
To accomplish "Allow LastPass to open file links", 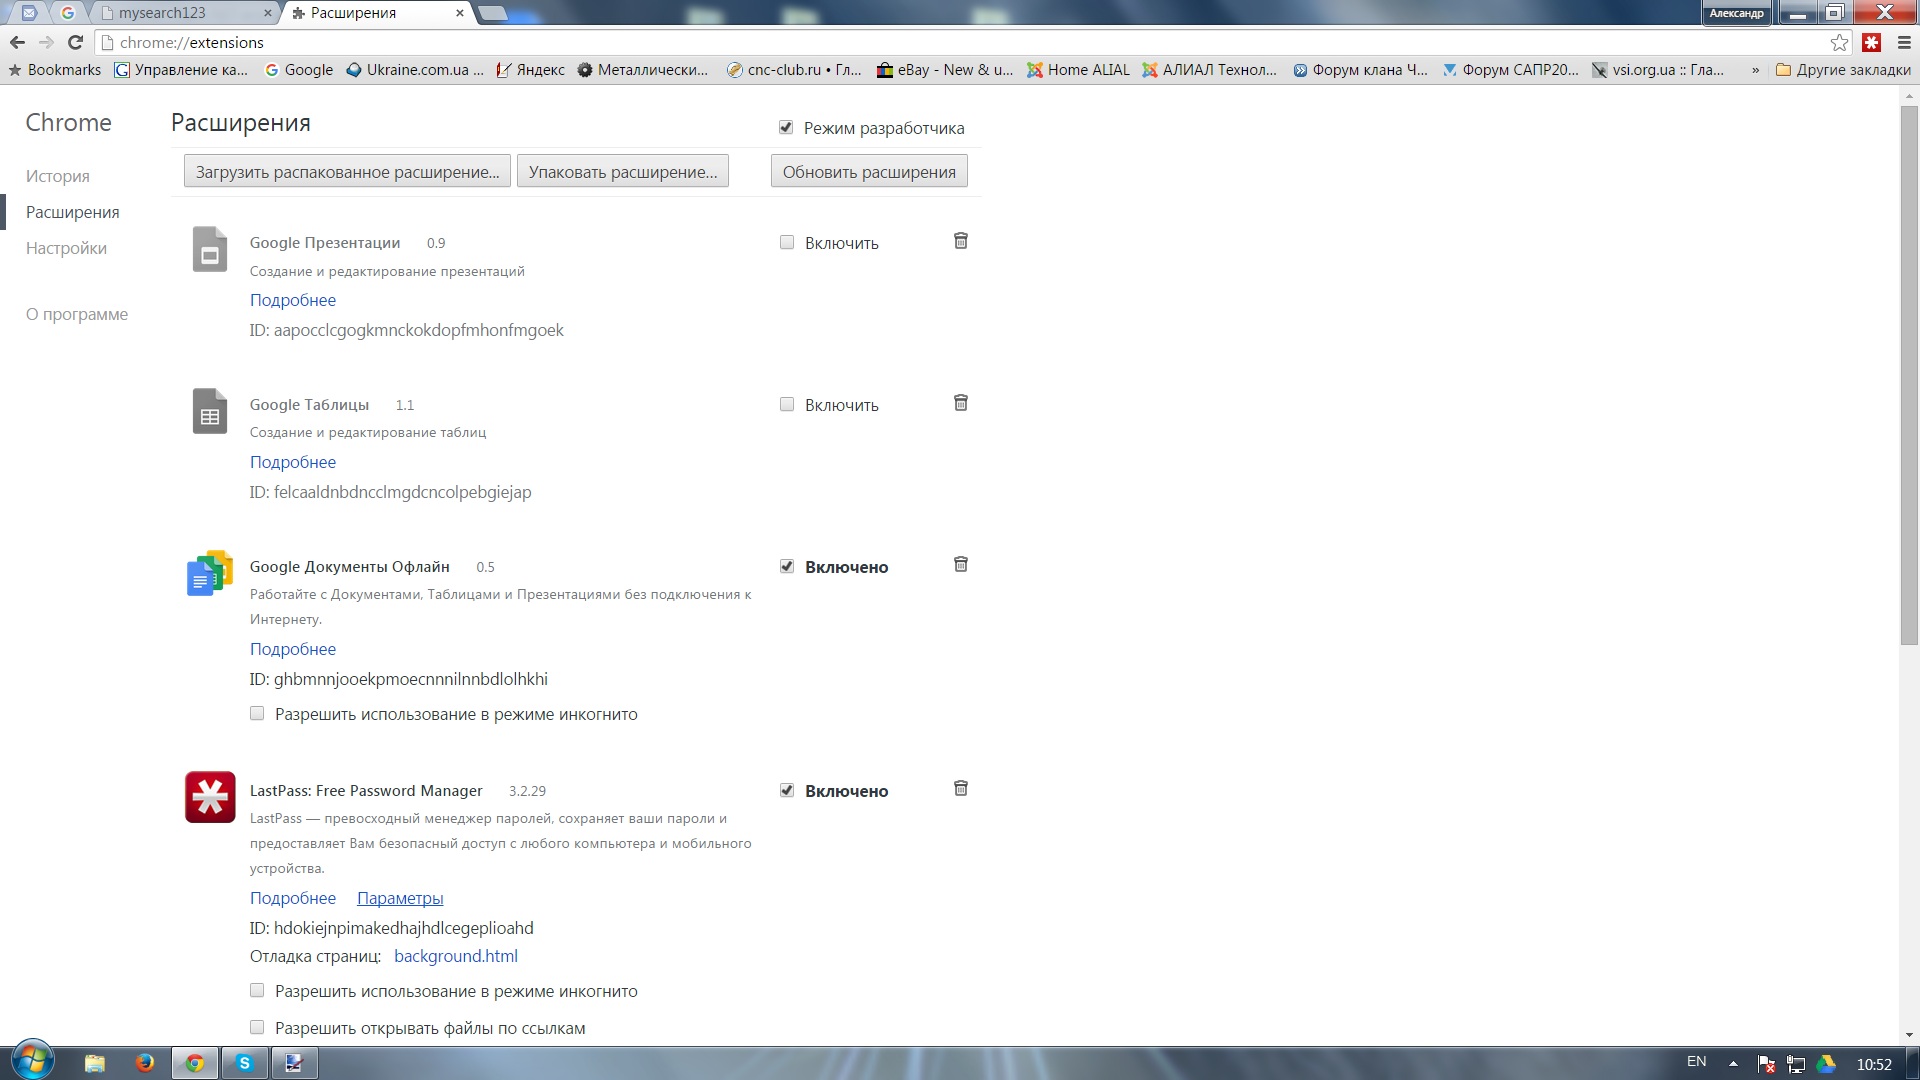I will pos(257,1028).
